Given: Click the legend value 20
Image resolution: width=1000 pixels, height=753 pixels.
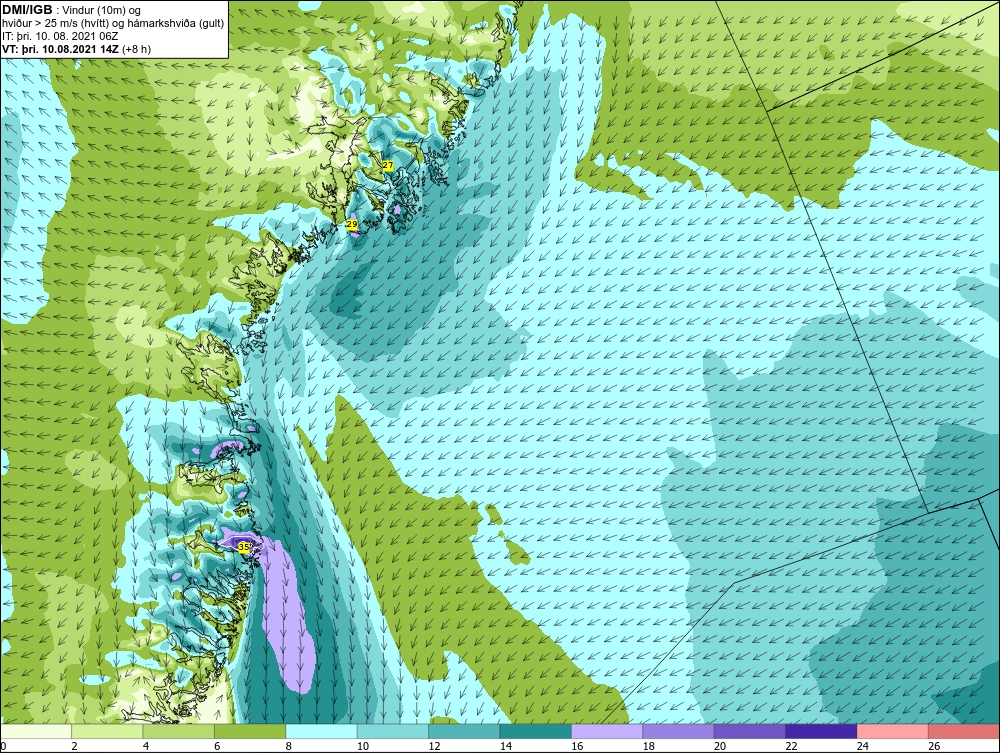Looking at the screenshot, I should point(720,746).
